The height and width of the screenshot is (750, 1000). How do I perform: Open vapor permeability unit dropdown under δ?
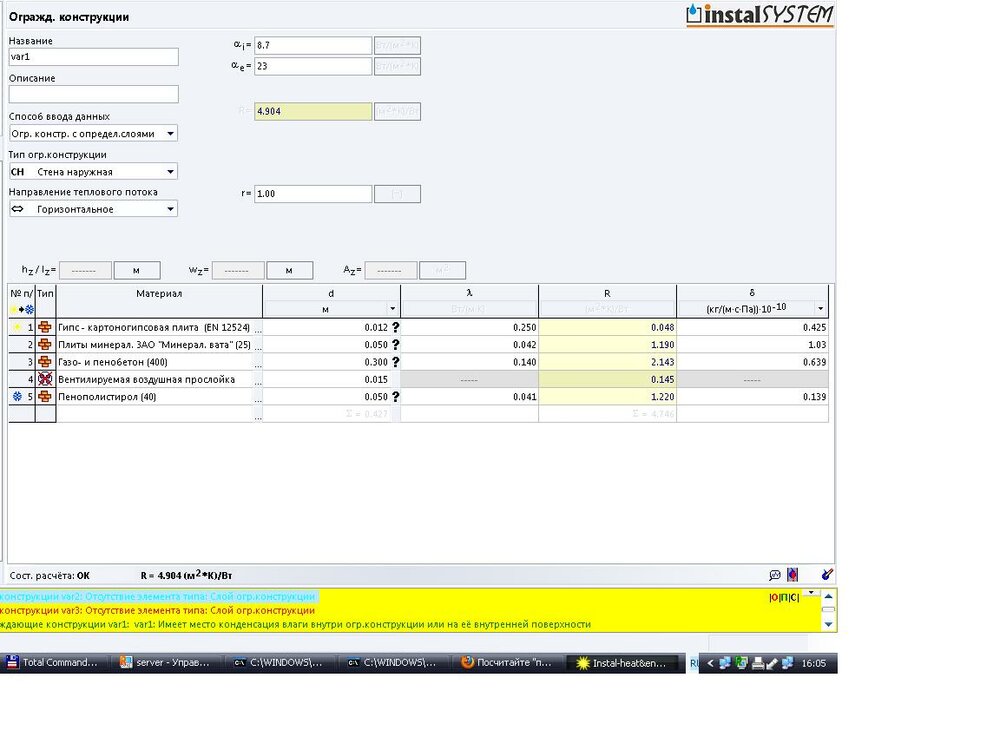821,309
